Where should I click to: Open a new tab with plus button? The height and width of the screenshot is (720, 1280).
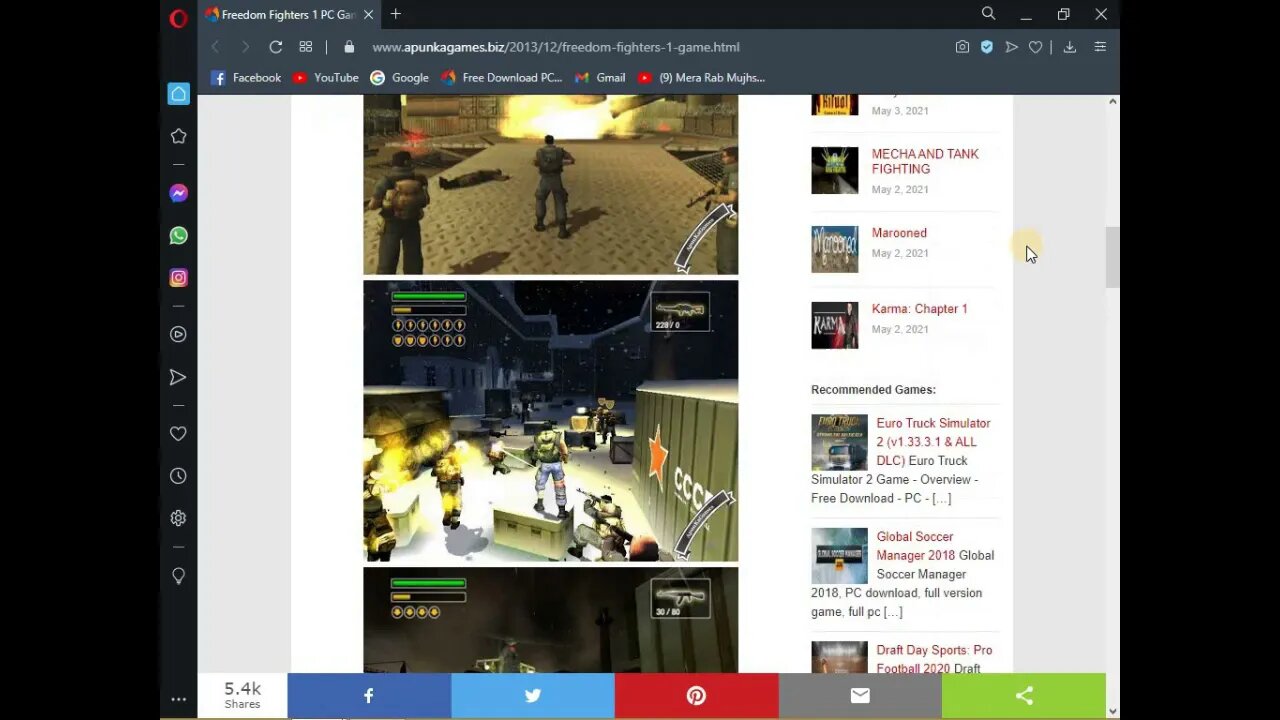coord(396,14)
